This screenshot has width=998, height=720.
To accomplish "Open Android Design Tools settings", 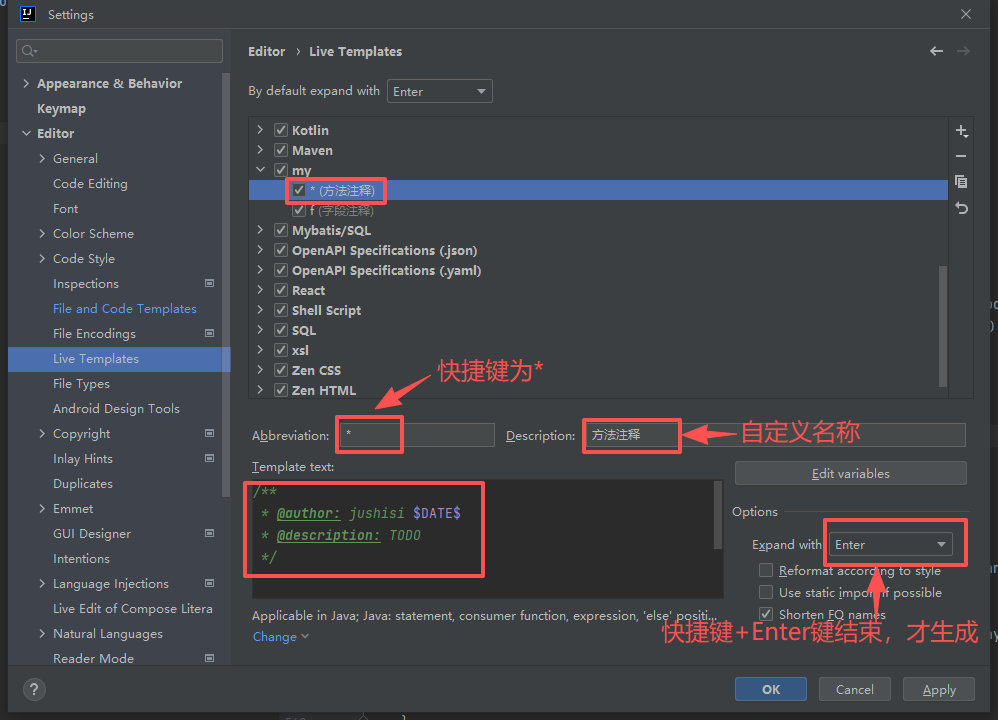I will [x=116, y=408].
